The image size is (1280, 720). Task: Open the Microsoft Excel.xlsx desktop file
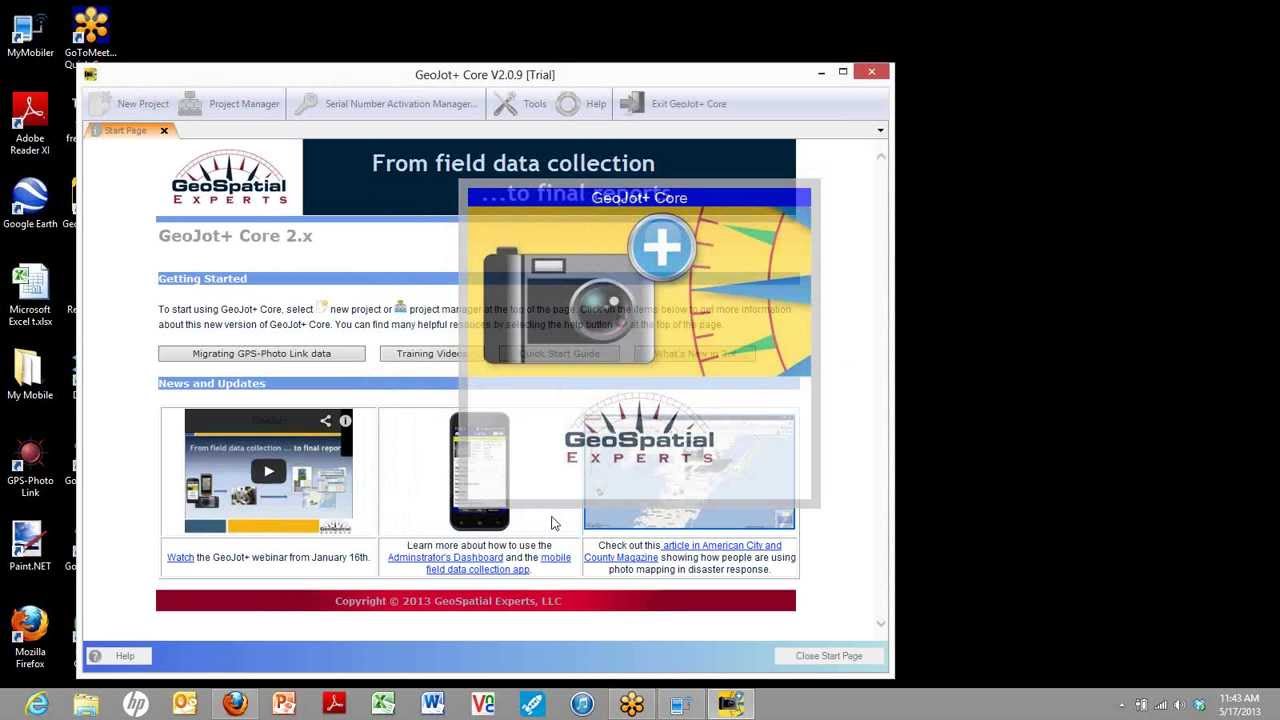pos(30,295)
